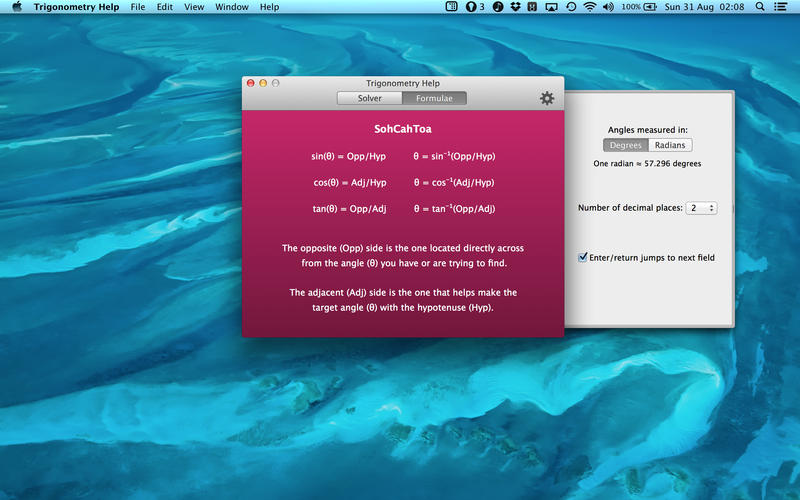This screenshot has width=800, height=500.
Task: Open settings with the gear icon
Action: tap(547, 98)
